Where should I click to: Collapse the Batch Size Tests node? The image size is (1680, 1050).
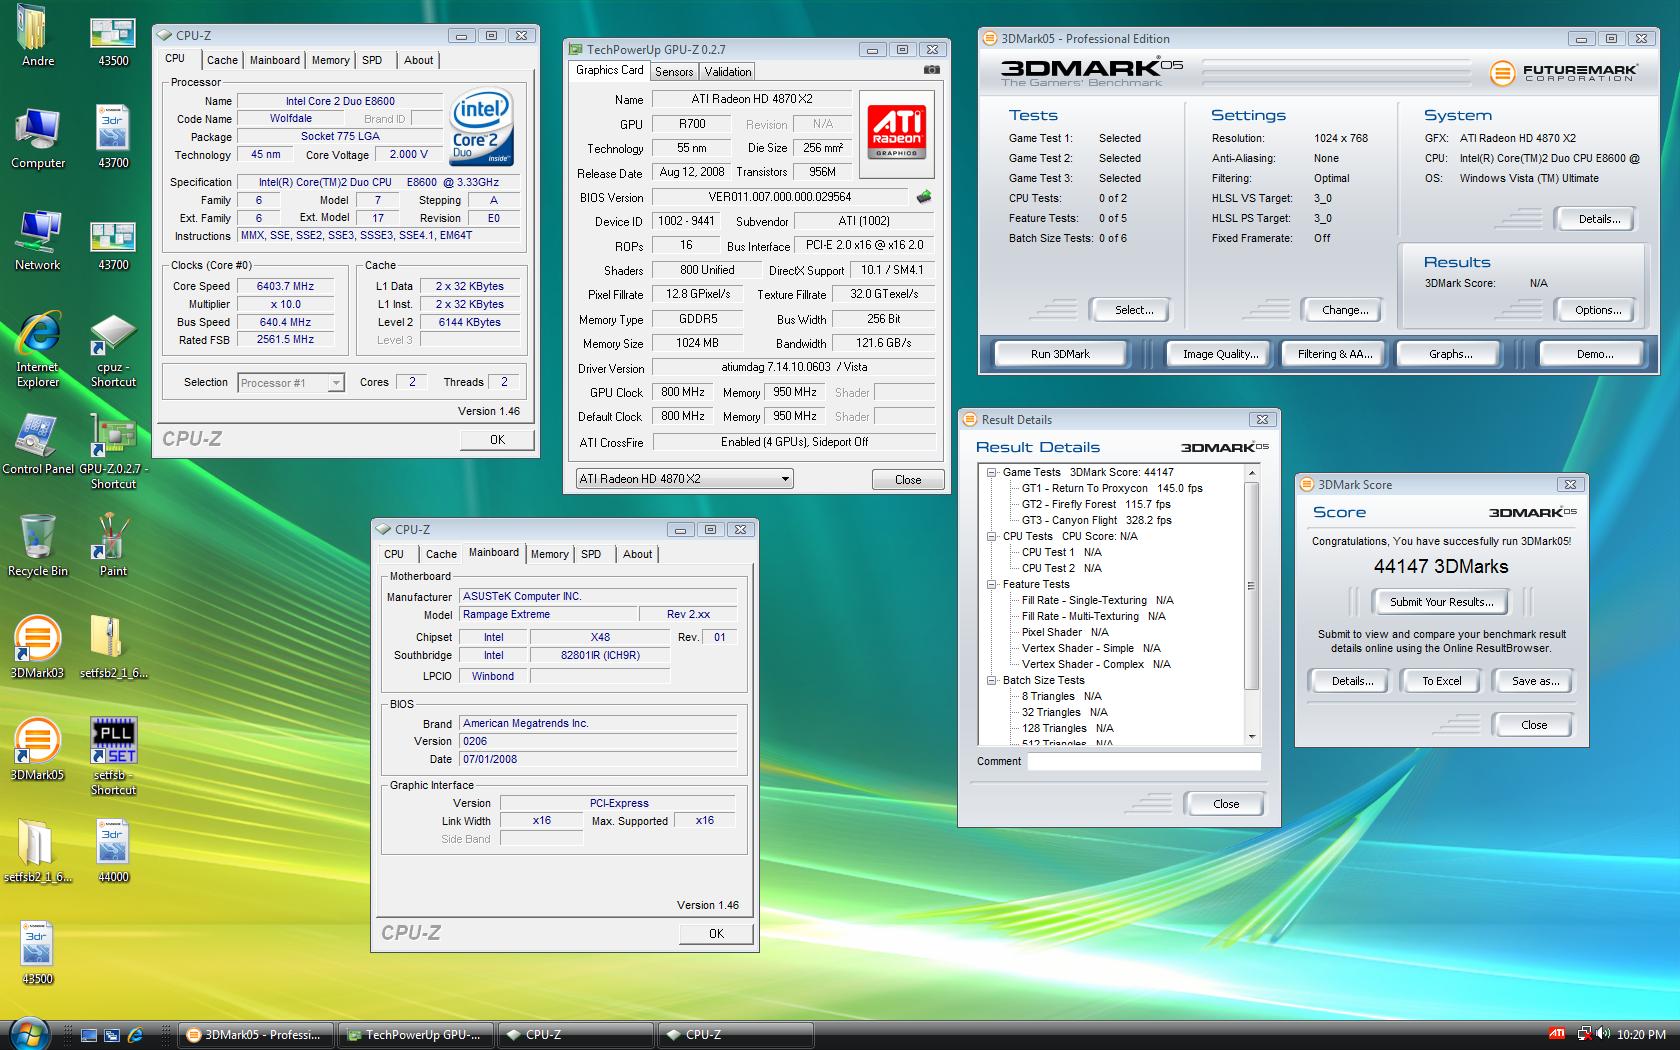[x=992, y=680]
